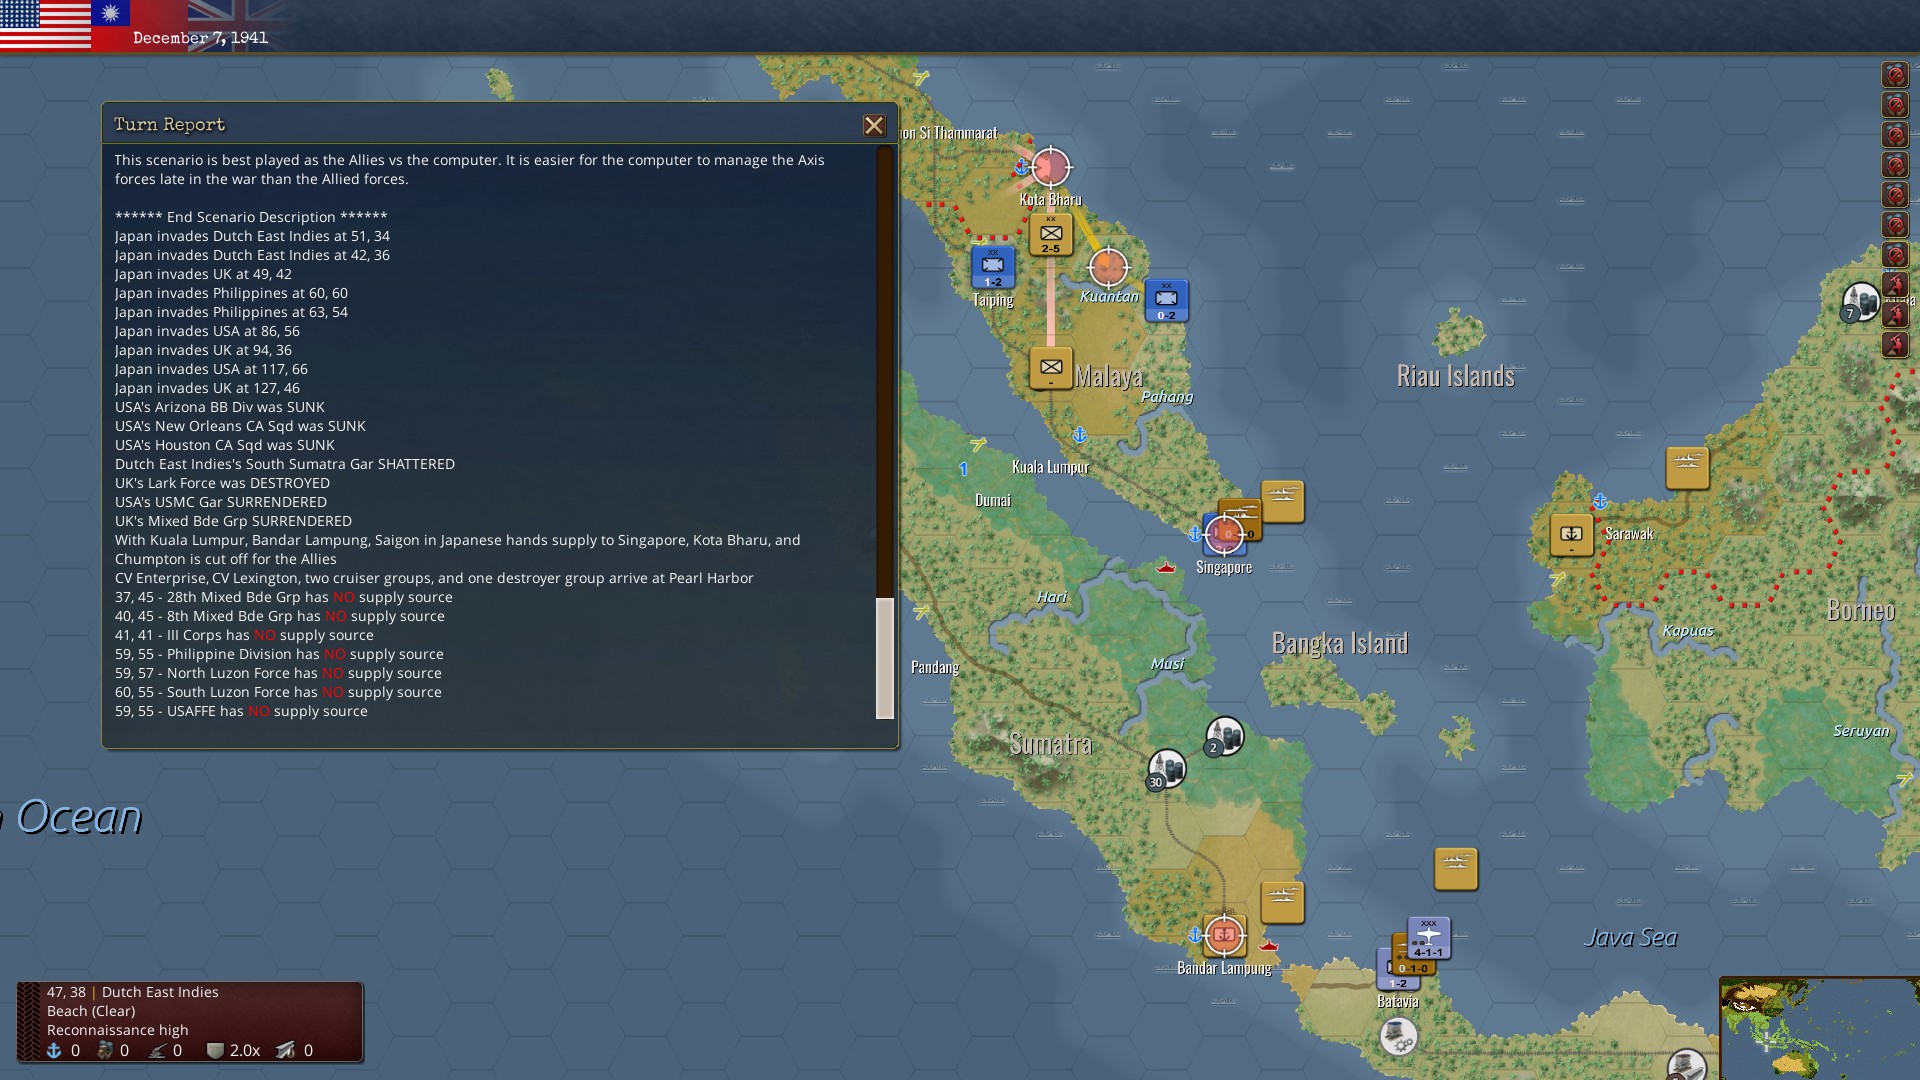Click the hex info panel at bottom left
This screenshot has width=1920, height=1080.
190,1021
